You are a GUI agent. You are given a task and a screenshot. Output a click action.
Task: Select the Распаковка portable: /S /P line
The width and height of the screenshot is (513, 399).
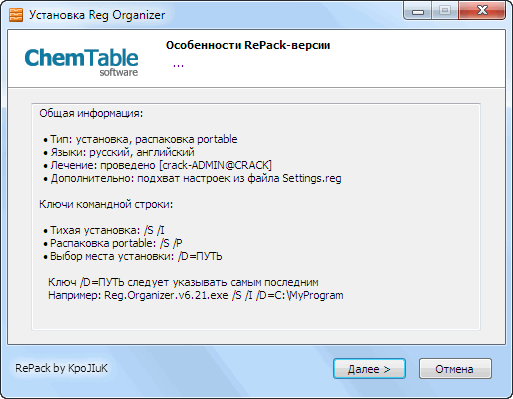pyautogui.click(x=113, y=243)
